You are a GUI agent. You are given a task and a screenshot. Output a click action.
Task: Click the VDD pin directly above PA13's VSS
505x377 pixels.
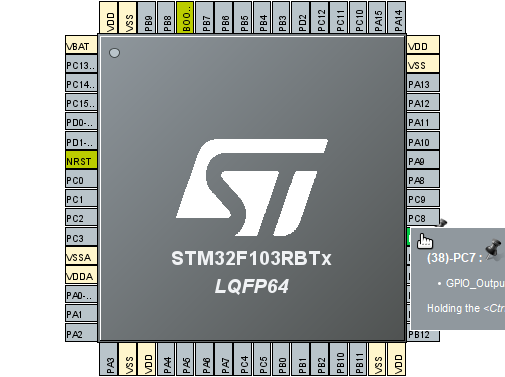(423, 45)
